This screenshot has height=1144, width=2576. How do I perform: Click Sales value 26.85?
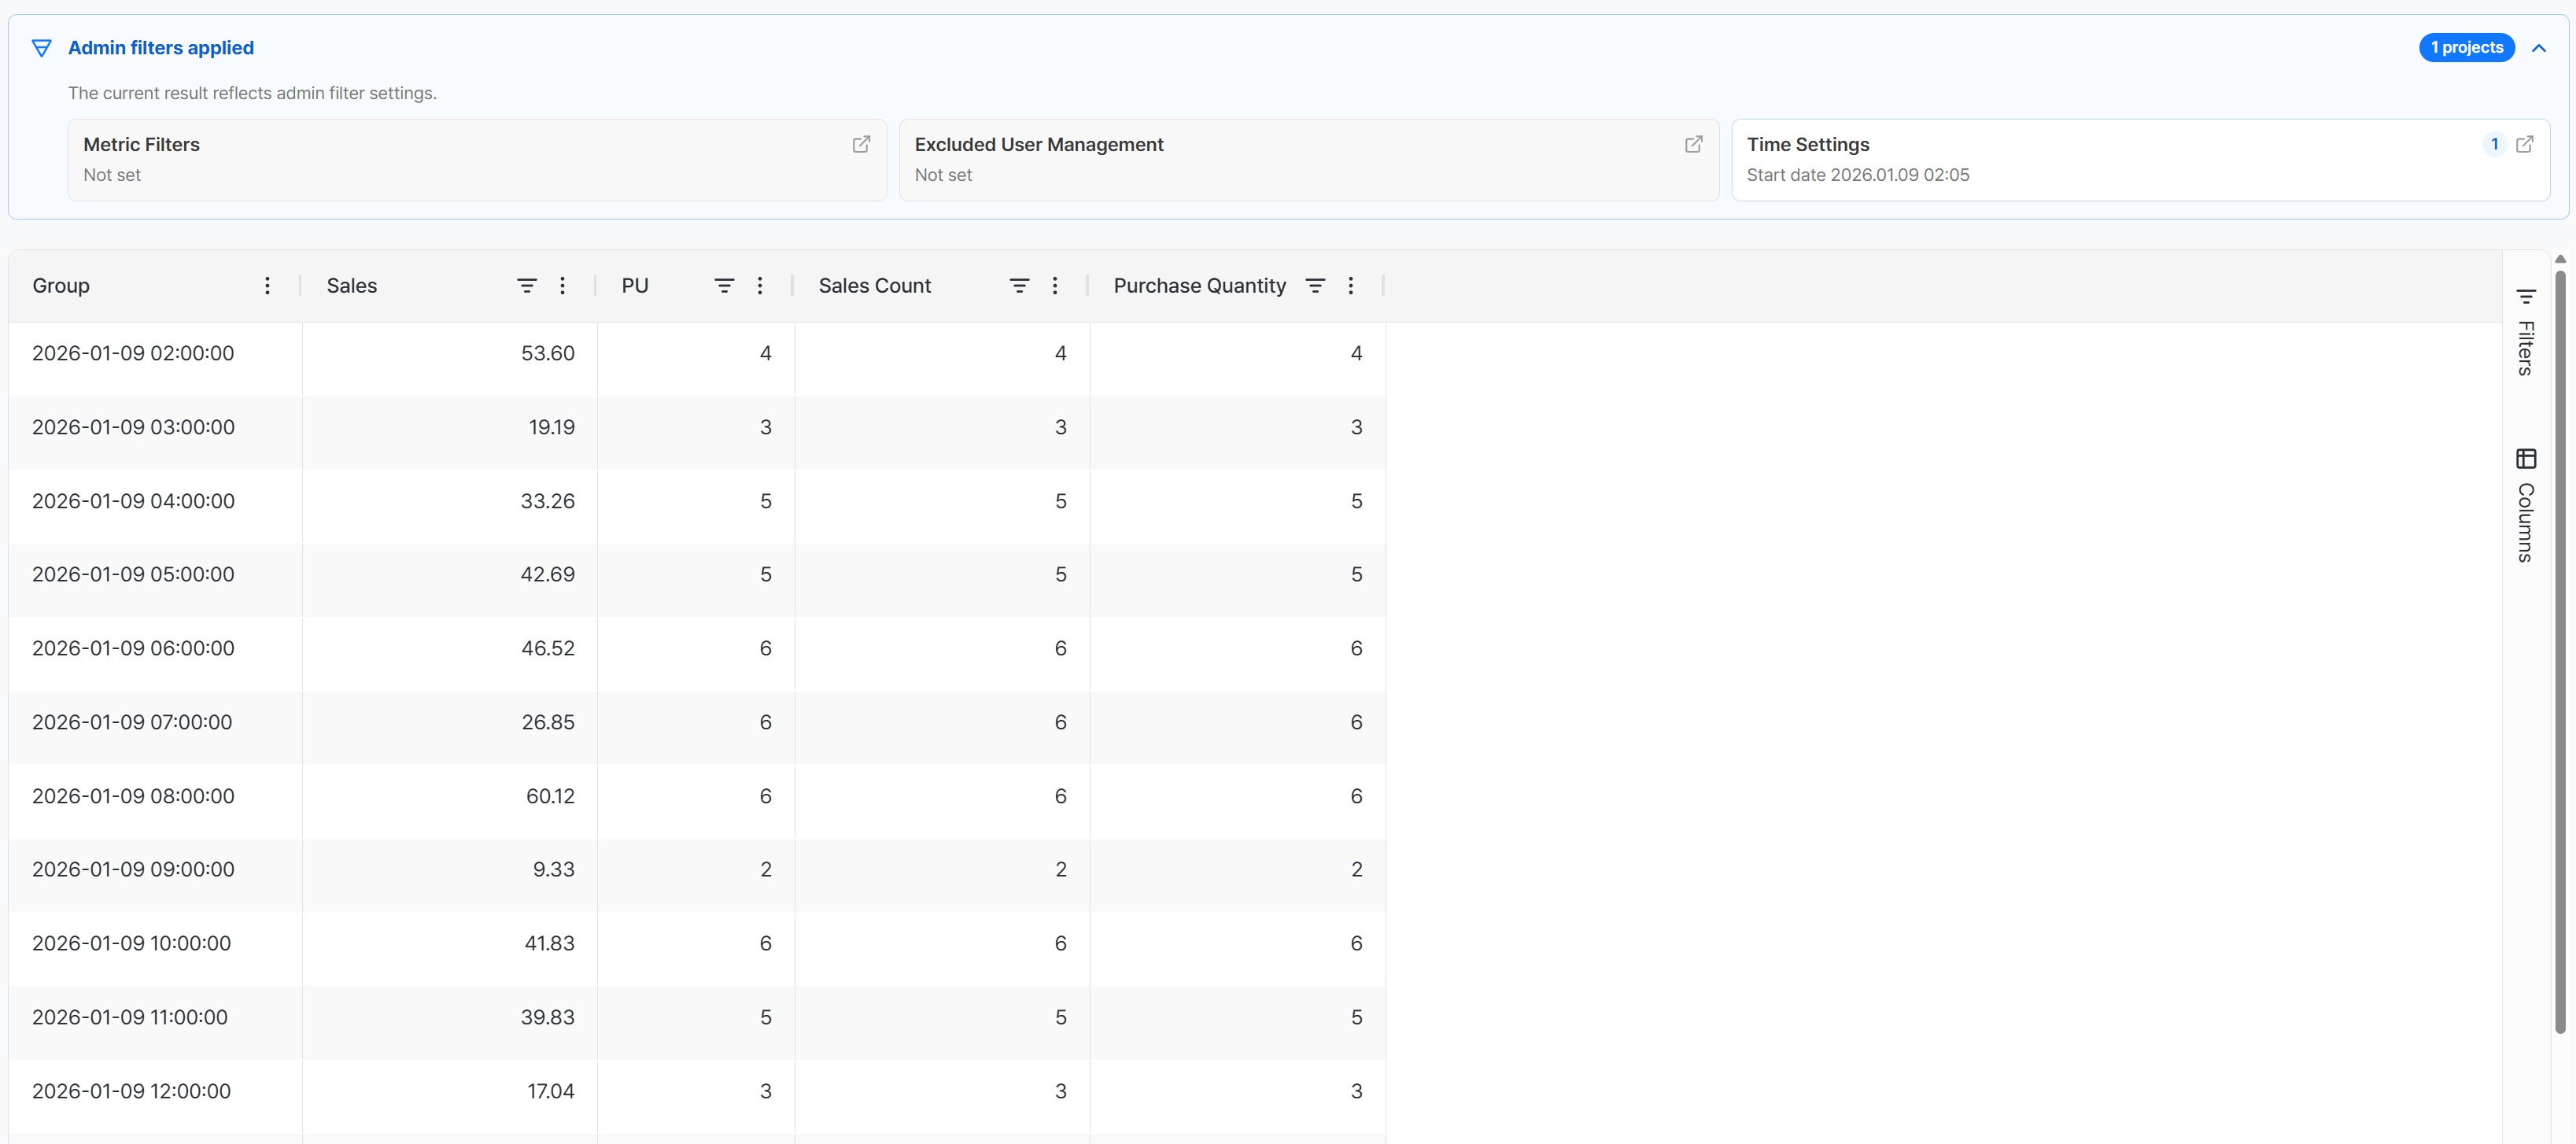(548, 723)
